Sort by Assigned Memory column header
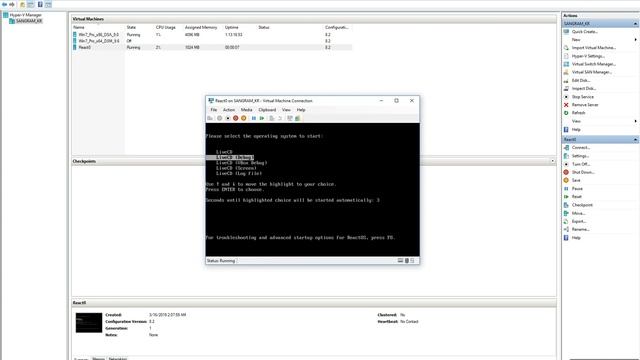 point(202,27)
